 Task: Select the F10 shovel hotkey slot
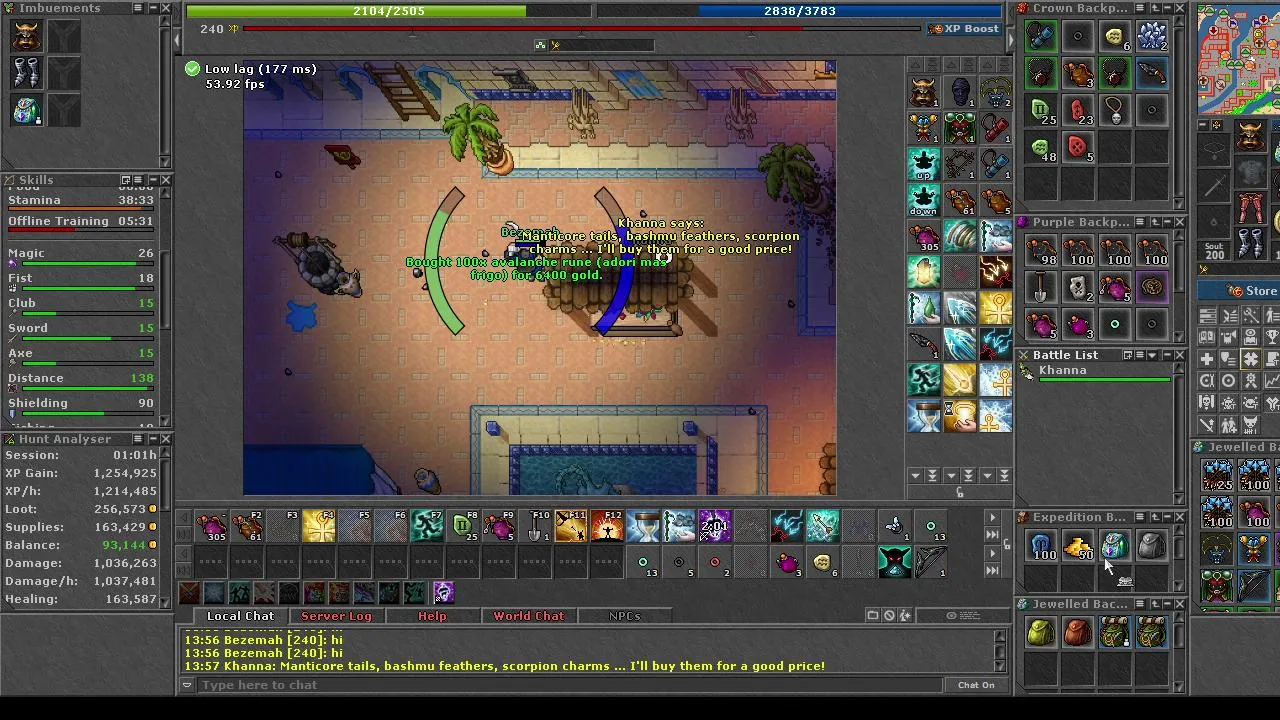point(536,526)
